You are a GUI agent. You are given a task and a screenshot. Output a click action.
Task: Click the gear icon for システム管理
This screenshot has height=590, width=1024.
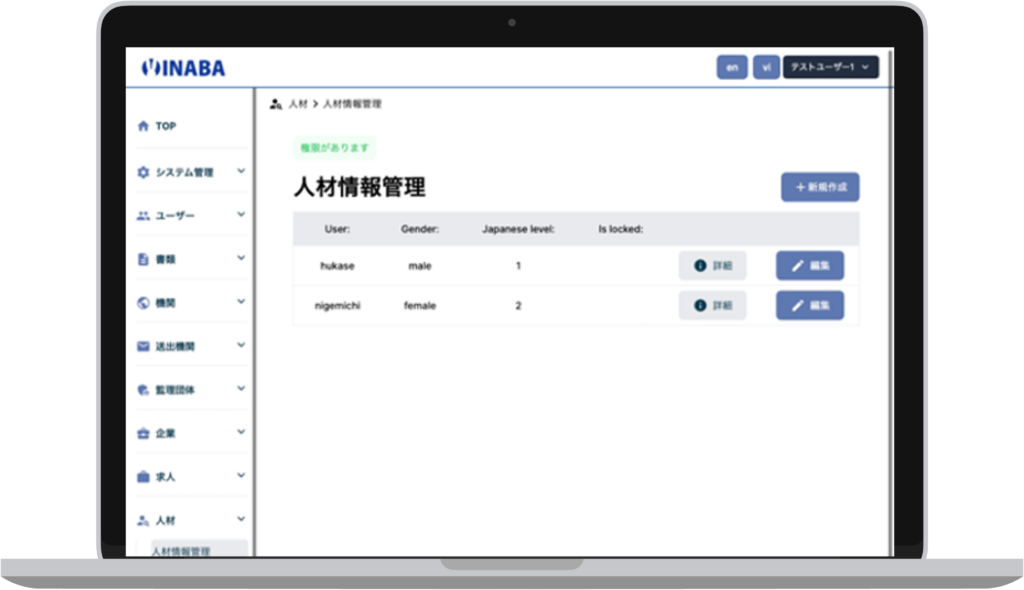coord(142,172)
